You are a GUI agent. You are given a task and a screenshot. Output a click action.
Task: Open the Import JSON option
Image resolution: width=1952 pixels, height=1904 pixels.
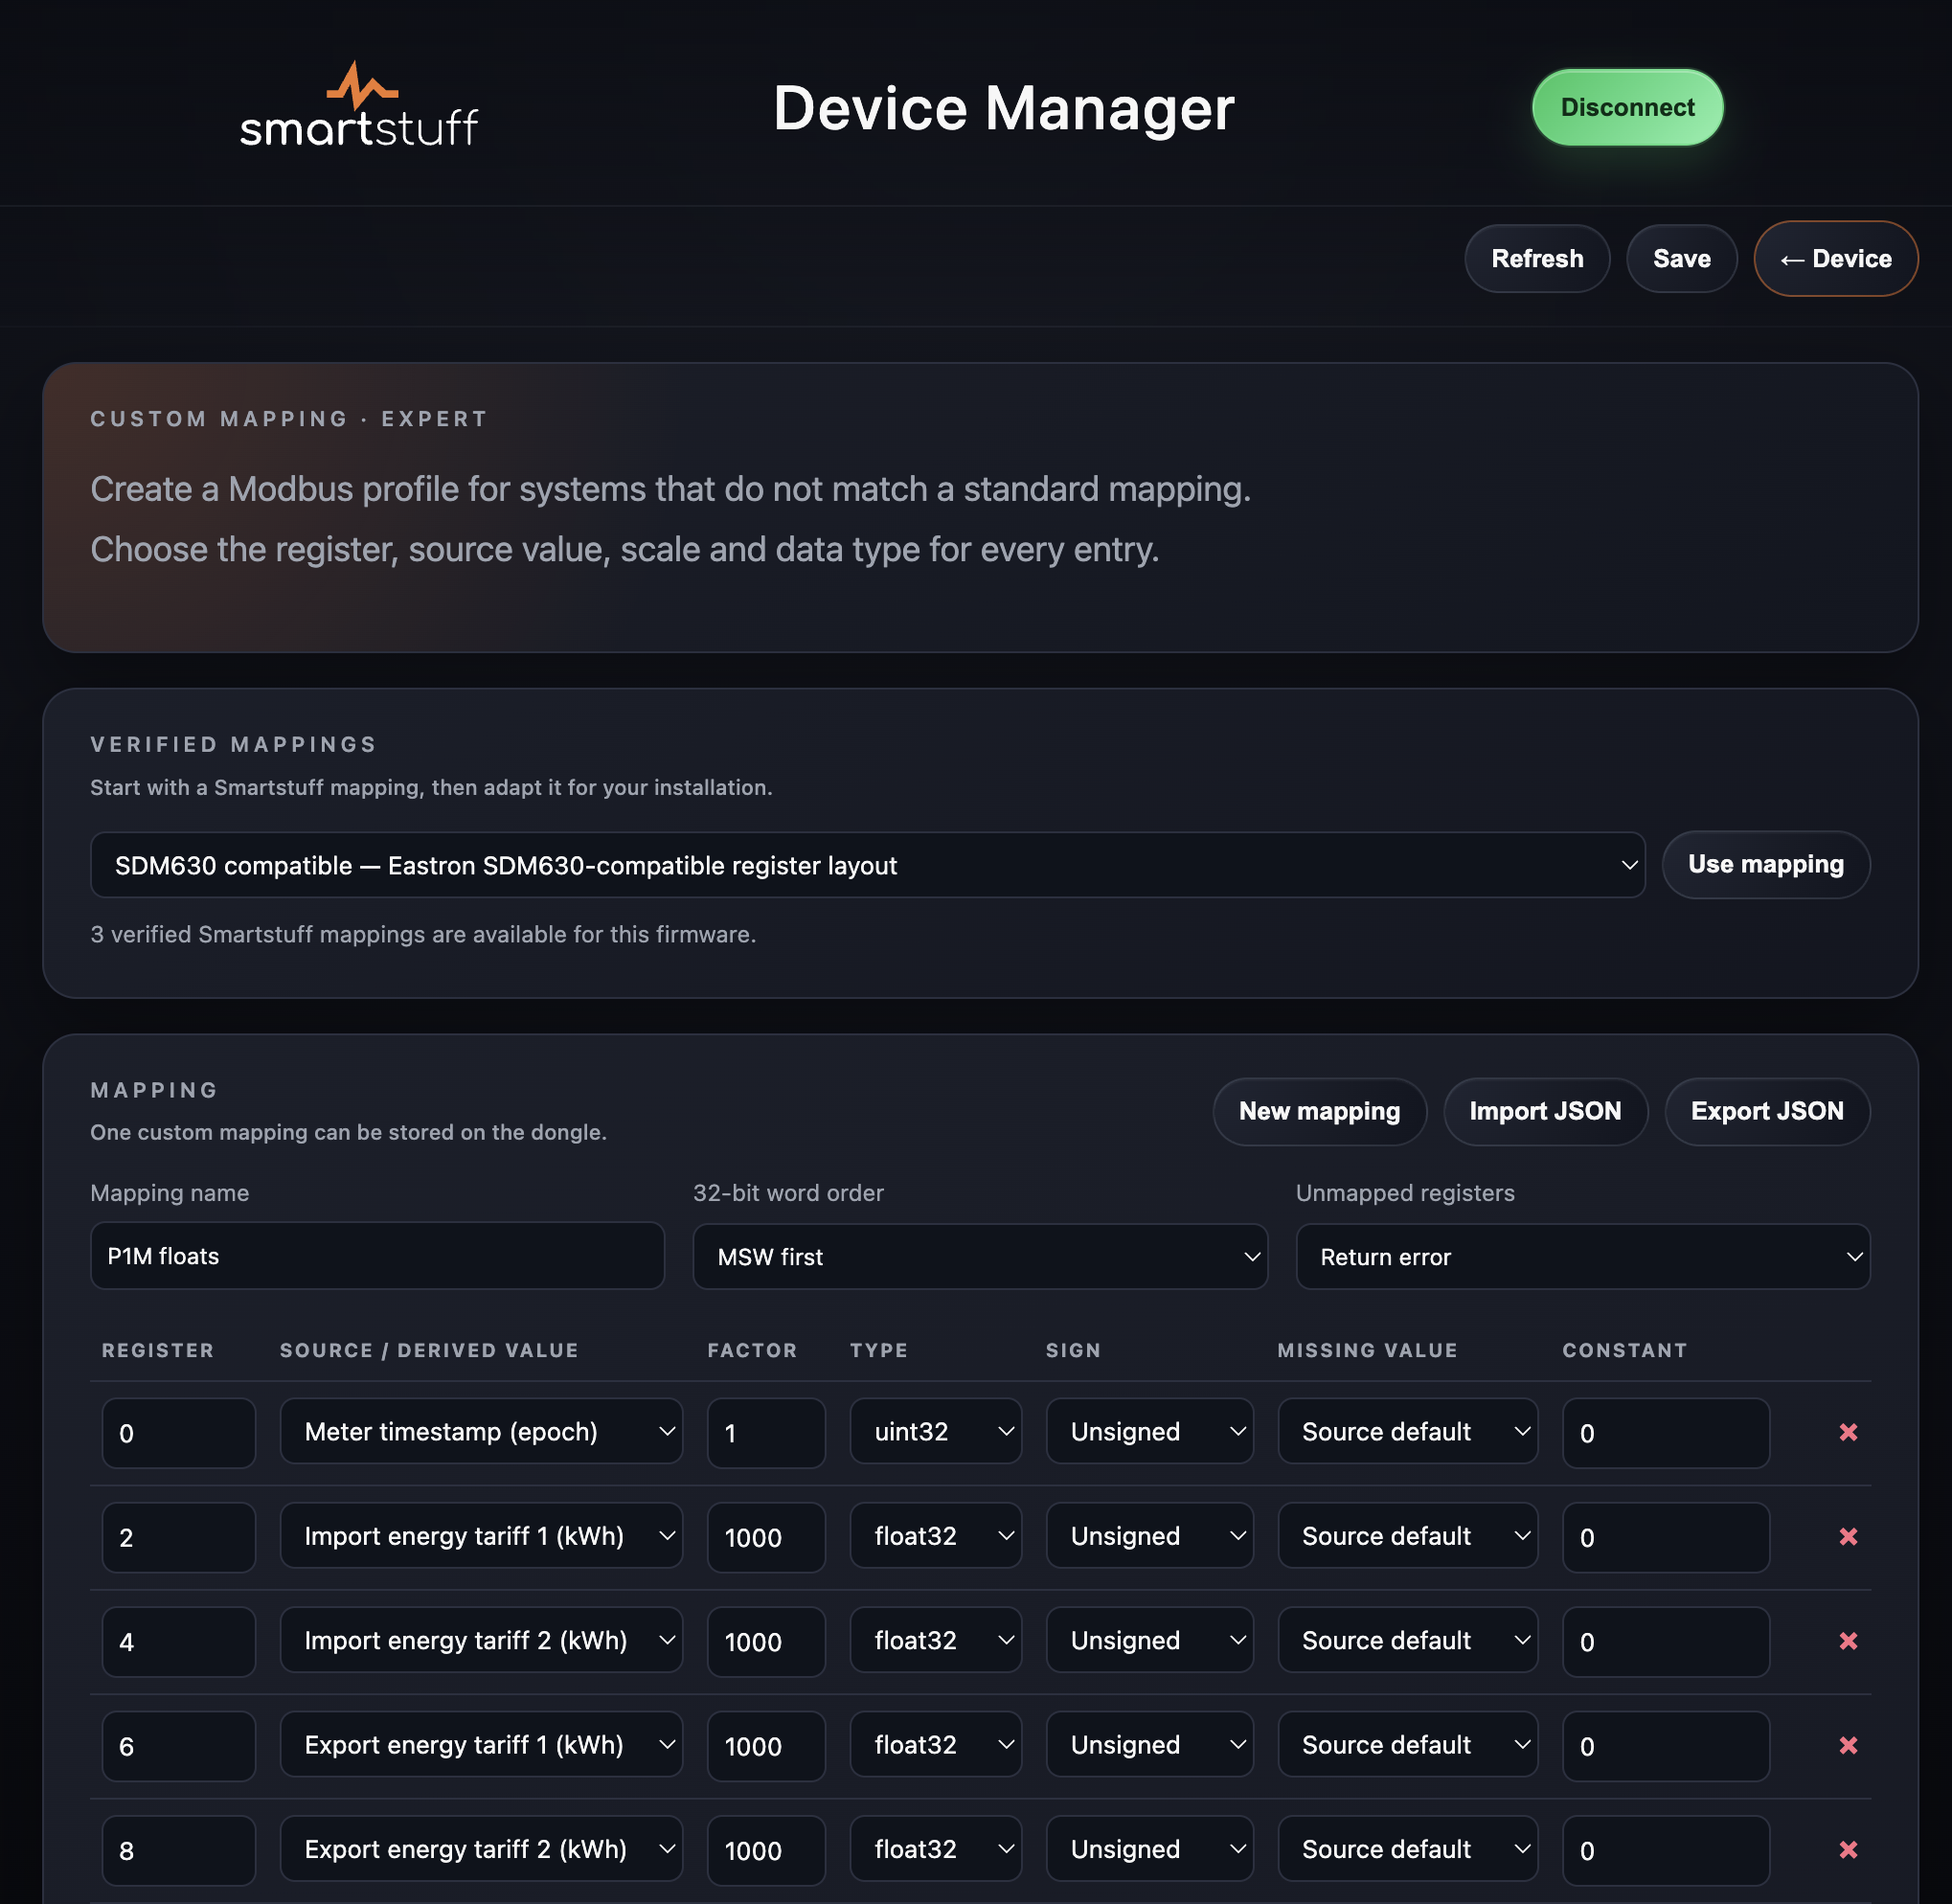pos(1545,1111)
